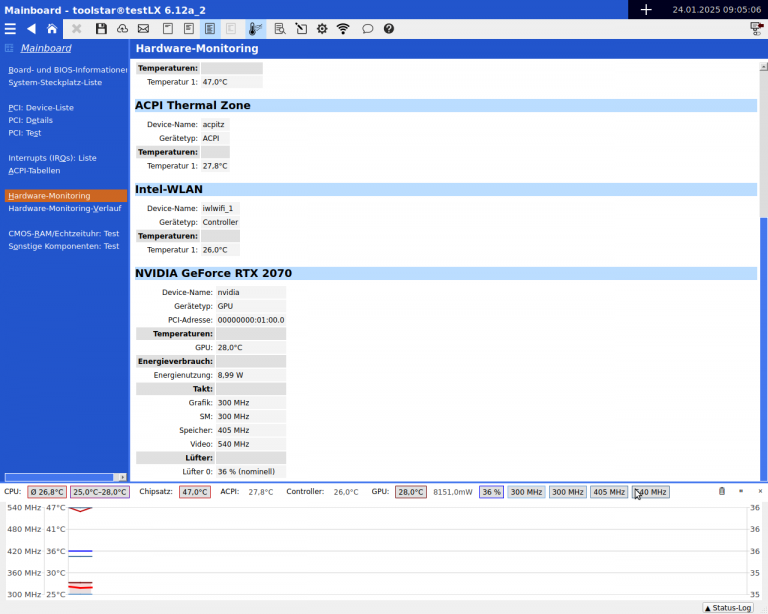The width and height of the screenshot is (768, 614).
Task: Delete graph data with the trash icon
Action: [722, 491]
